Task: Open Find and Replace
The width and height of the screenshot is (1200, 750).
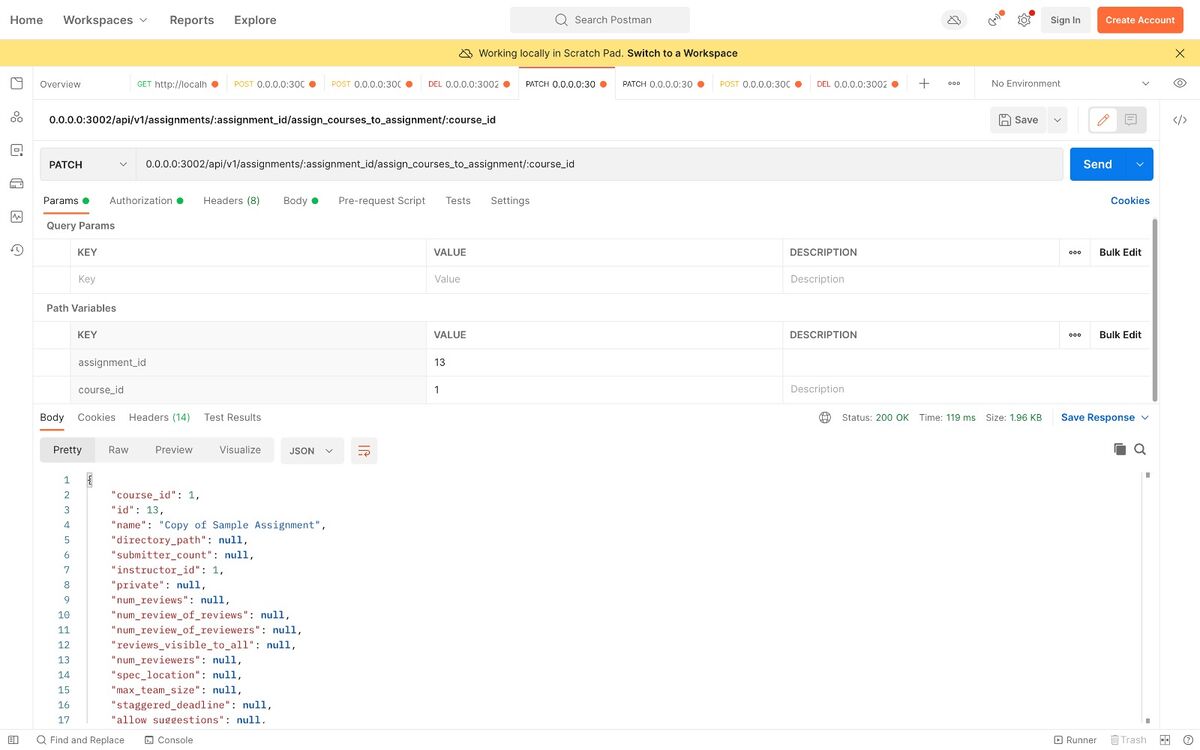Action: pos(80,740)
